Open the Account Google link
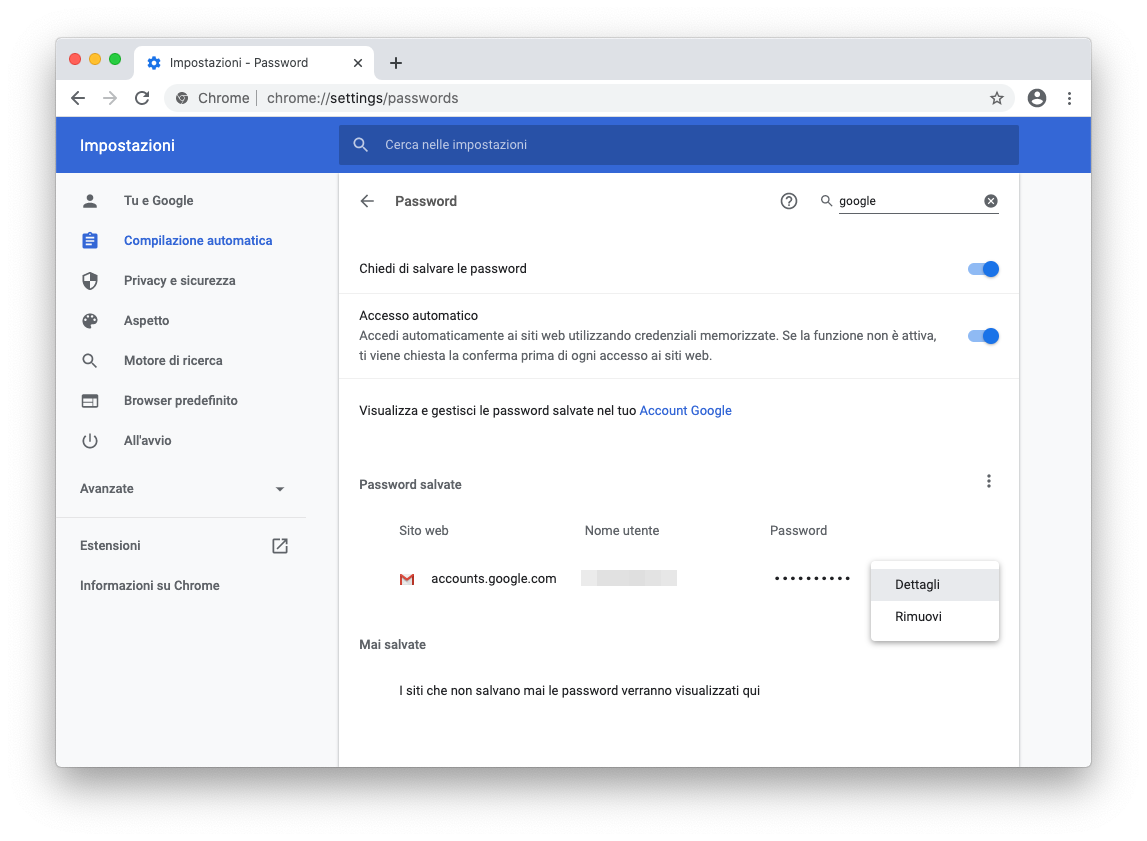Viewport: 1147px width, 841px height. (685, 411)
